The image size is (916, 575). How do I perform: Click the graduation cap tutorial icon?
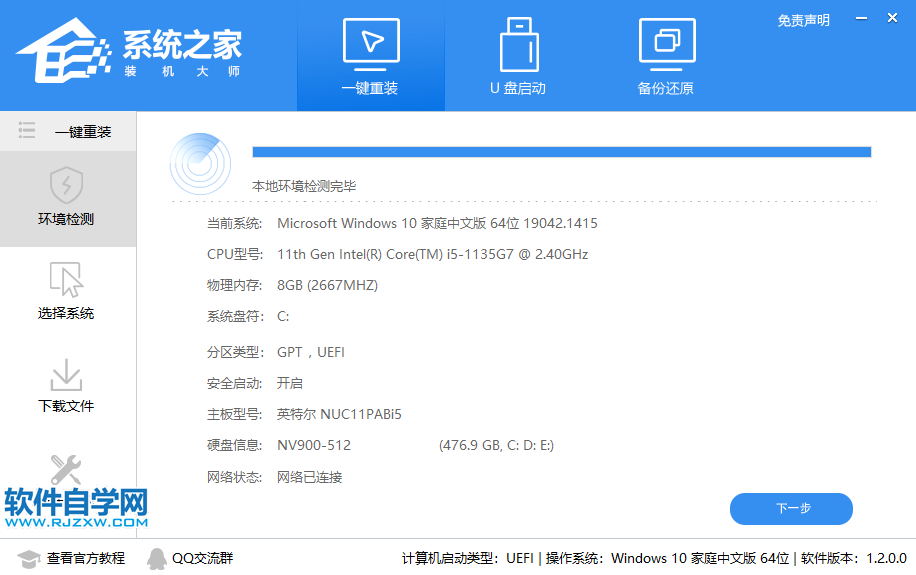[x=29, y=559]
